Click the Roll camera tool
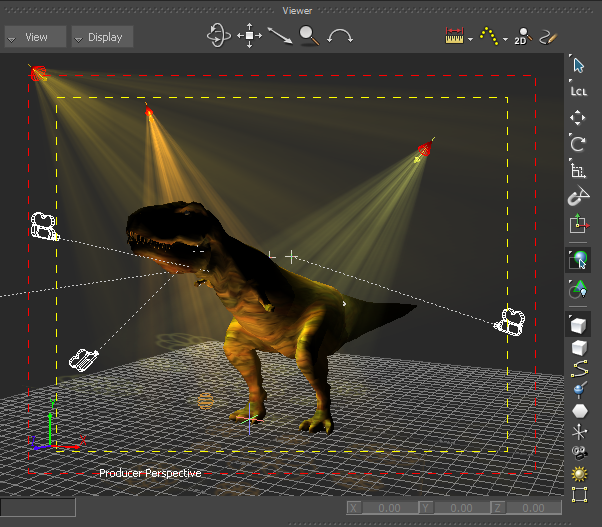 coord(341,37)
